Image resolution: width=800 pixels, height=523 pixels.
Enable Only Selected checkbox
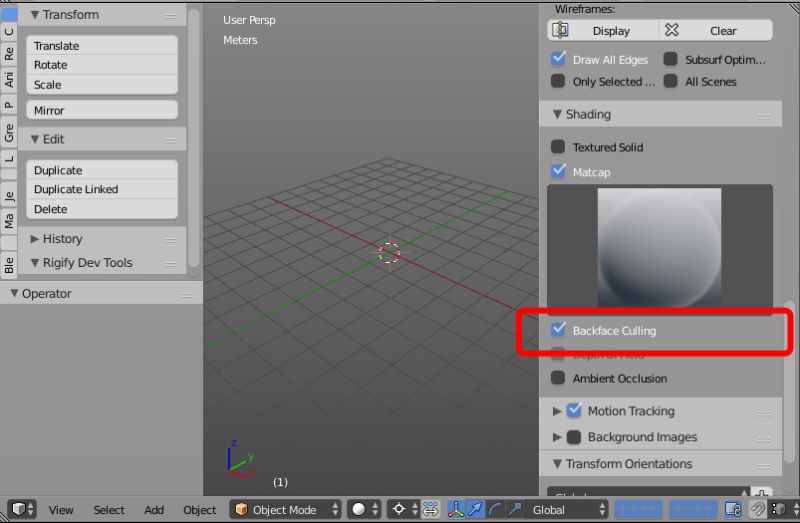(x=558, y=81)
